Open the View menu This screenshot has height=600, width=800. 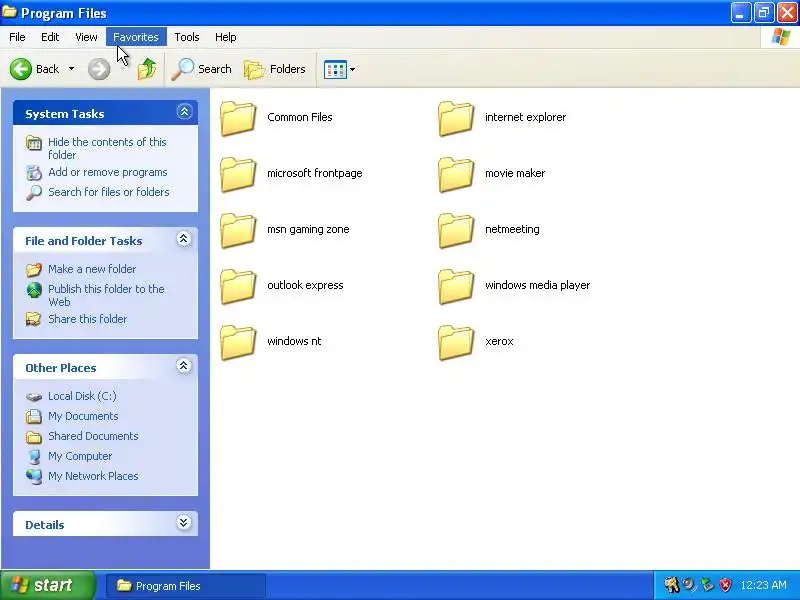86,37
